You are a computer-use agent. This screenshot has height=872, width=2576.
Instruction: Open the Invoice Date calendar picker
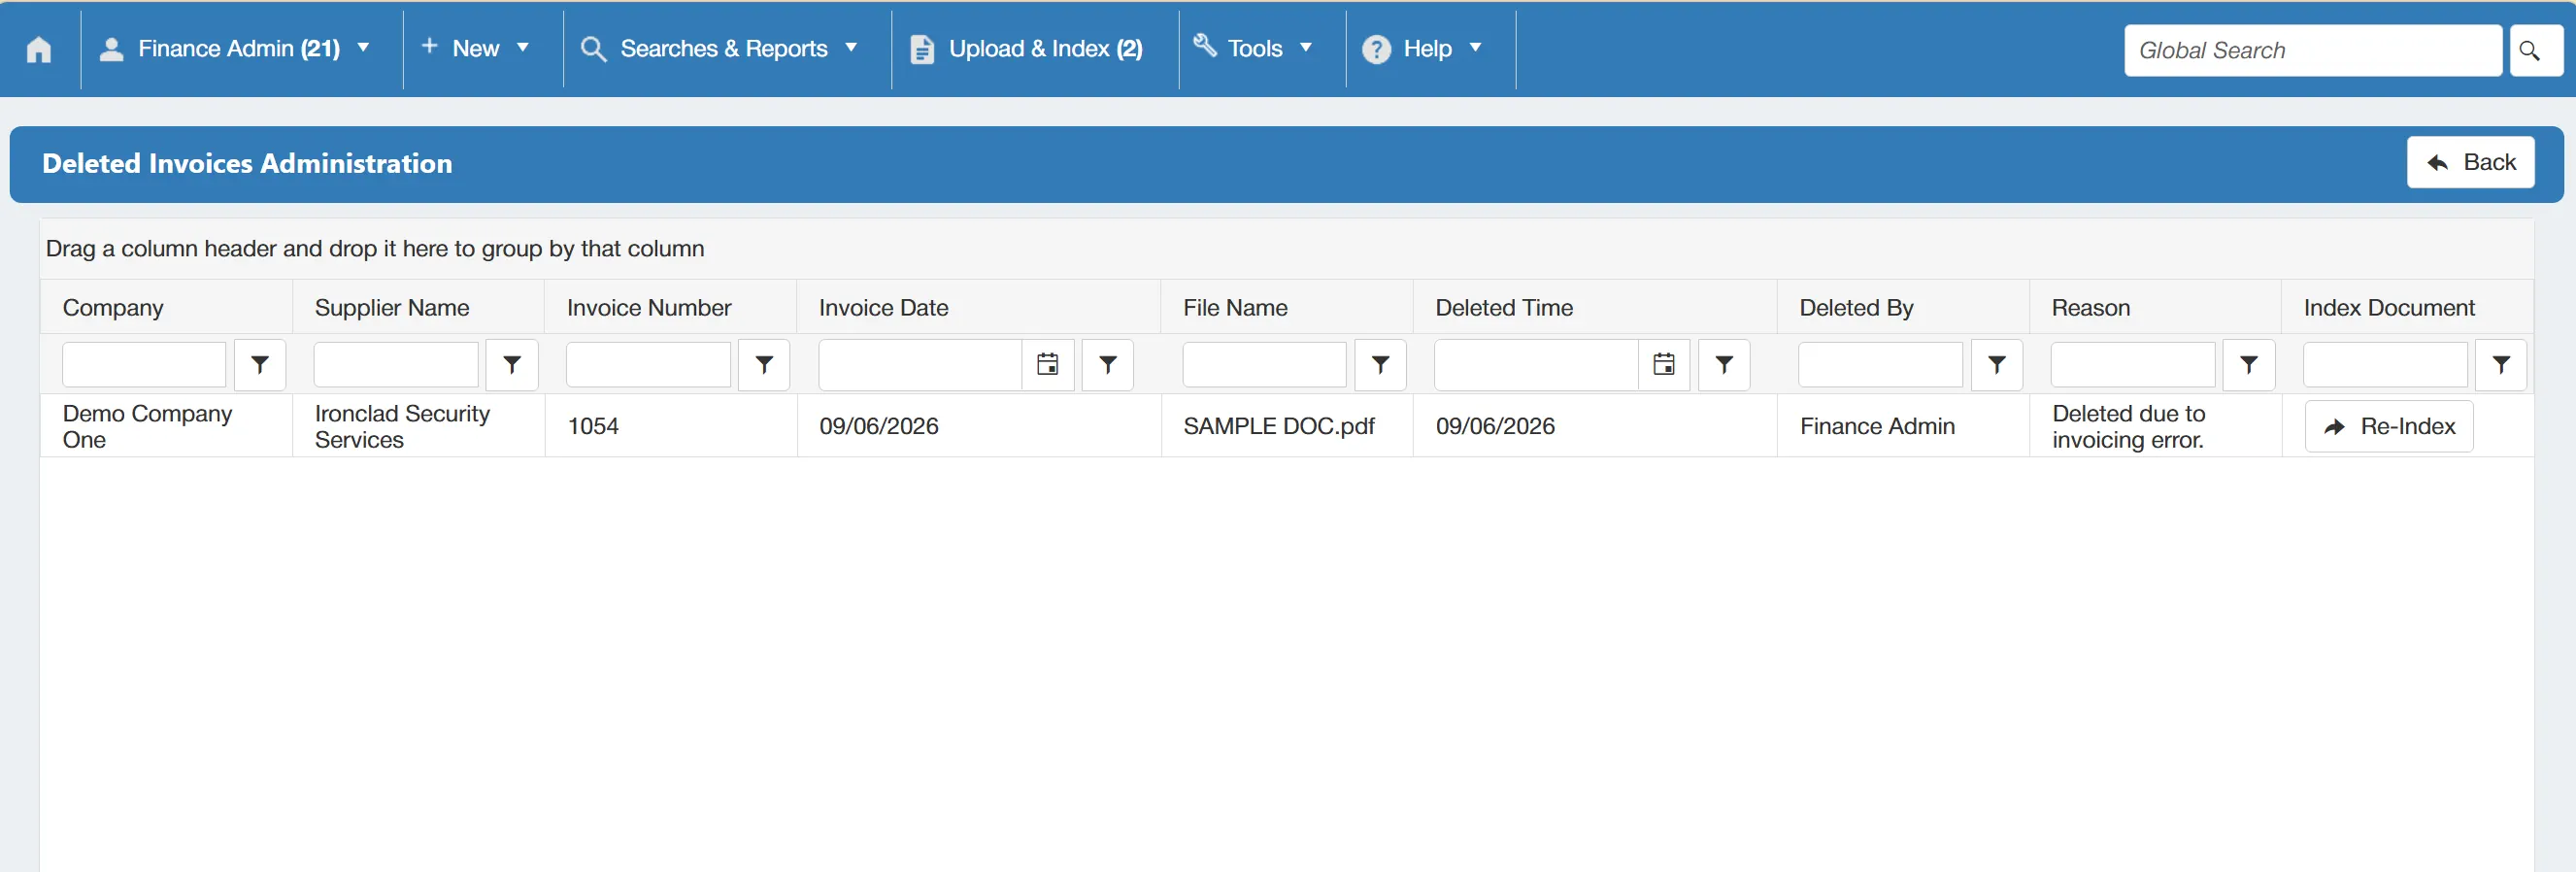(1047, 365)
